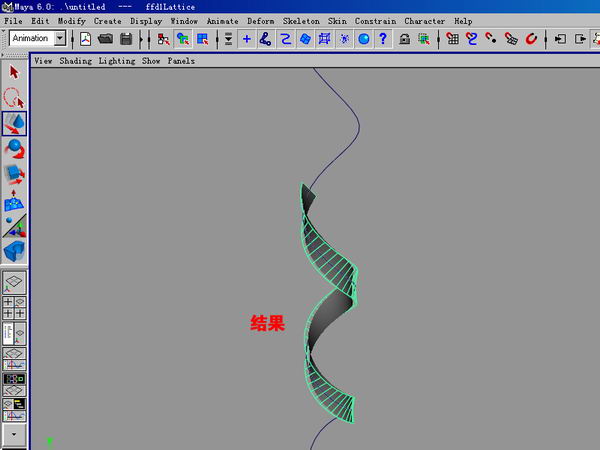Image resolution: width=600 pixels, height=450 pixels.
Task: Open the Skeleton menu
Action: 301,21
